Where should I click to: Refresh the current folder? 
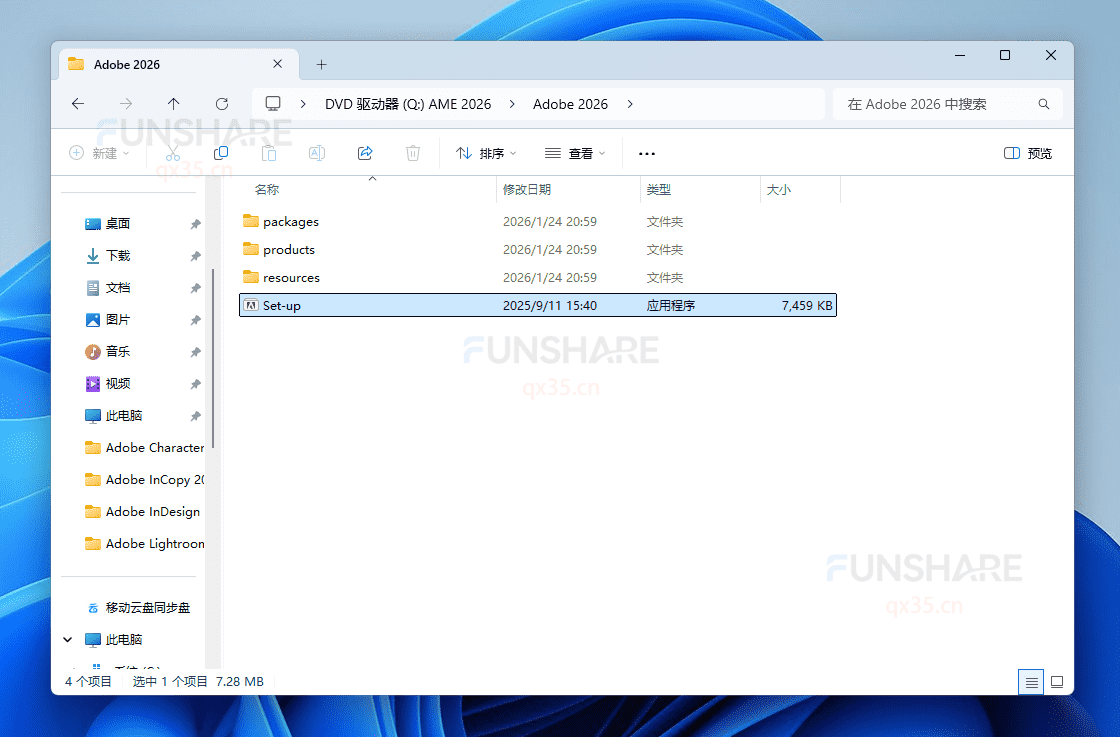tap(222, 104)
